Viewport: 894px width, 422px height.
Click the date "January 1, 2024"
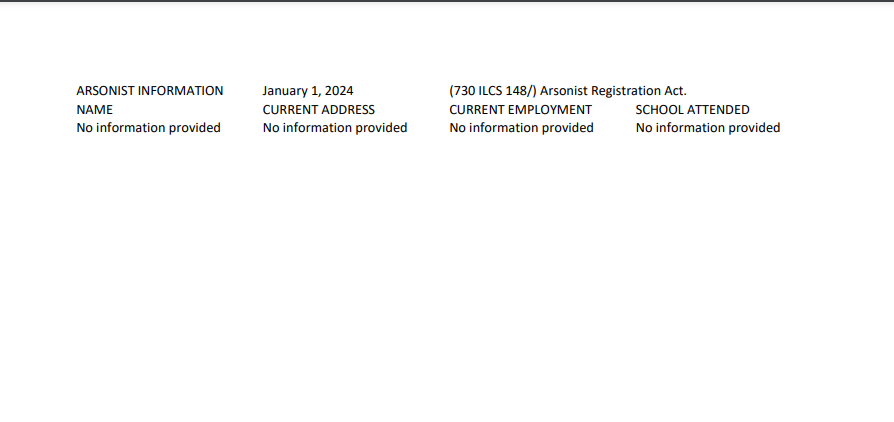click(308, 91)
